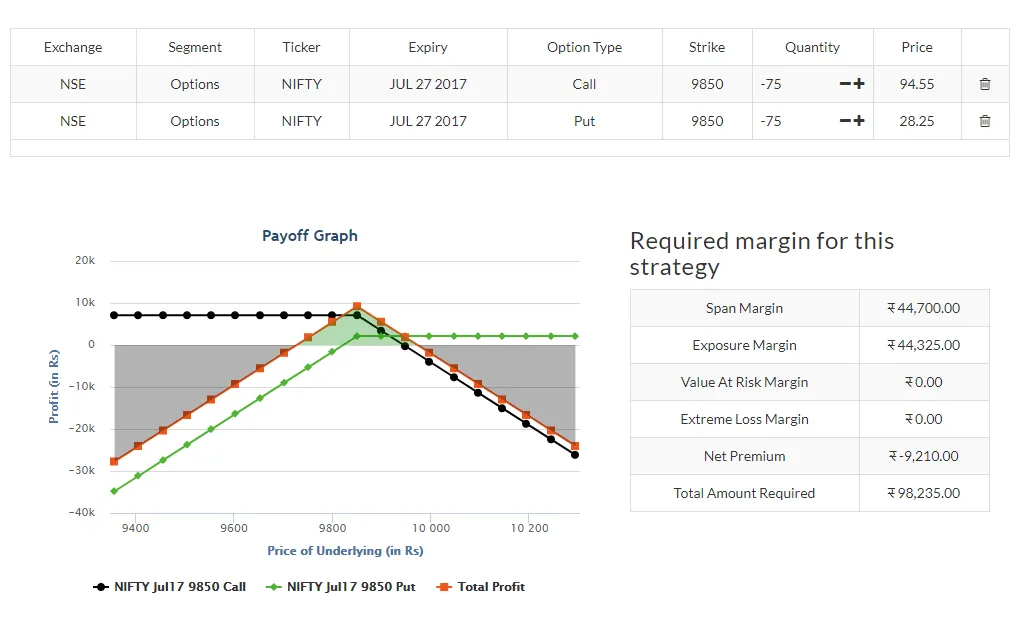Remove the Put option leg with trash icon

(985, 121)
